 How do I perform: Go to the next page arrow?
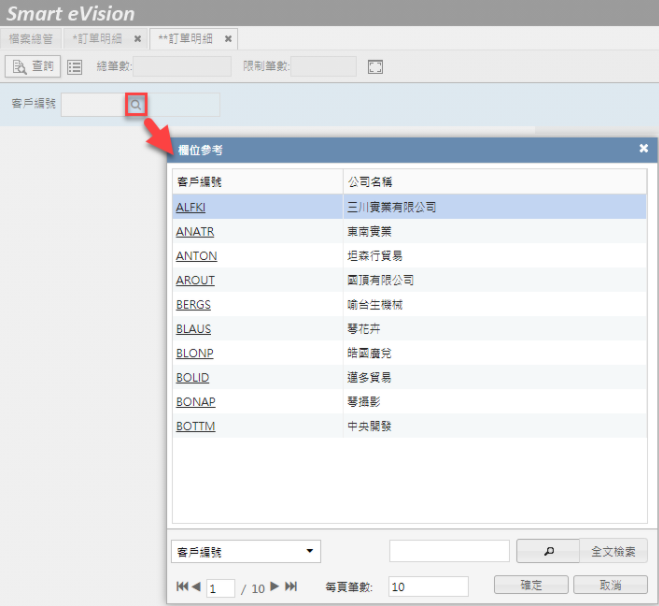point(275,587)
